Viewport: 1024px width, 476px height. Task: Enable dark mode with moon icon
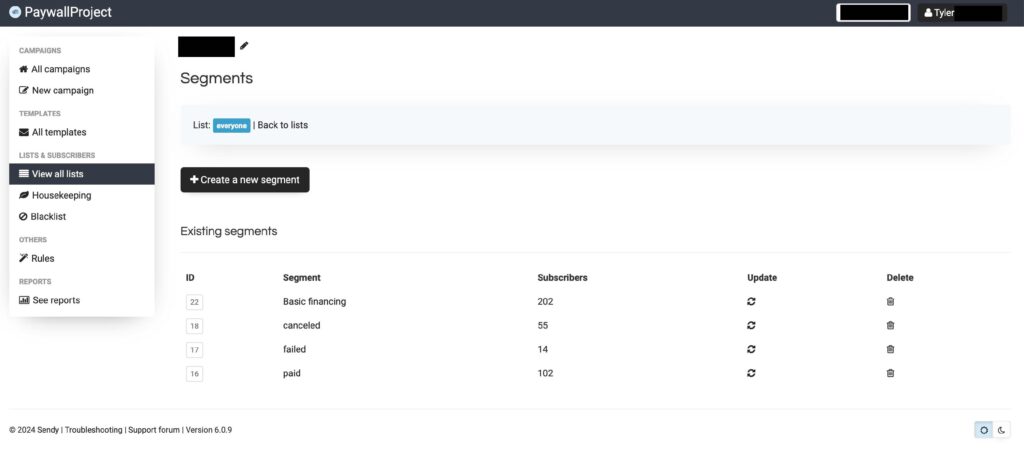1002,430
